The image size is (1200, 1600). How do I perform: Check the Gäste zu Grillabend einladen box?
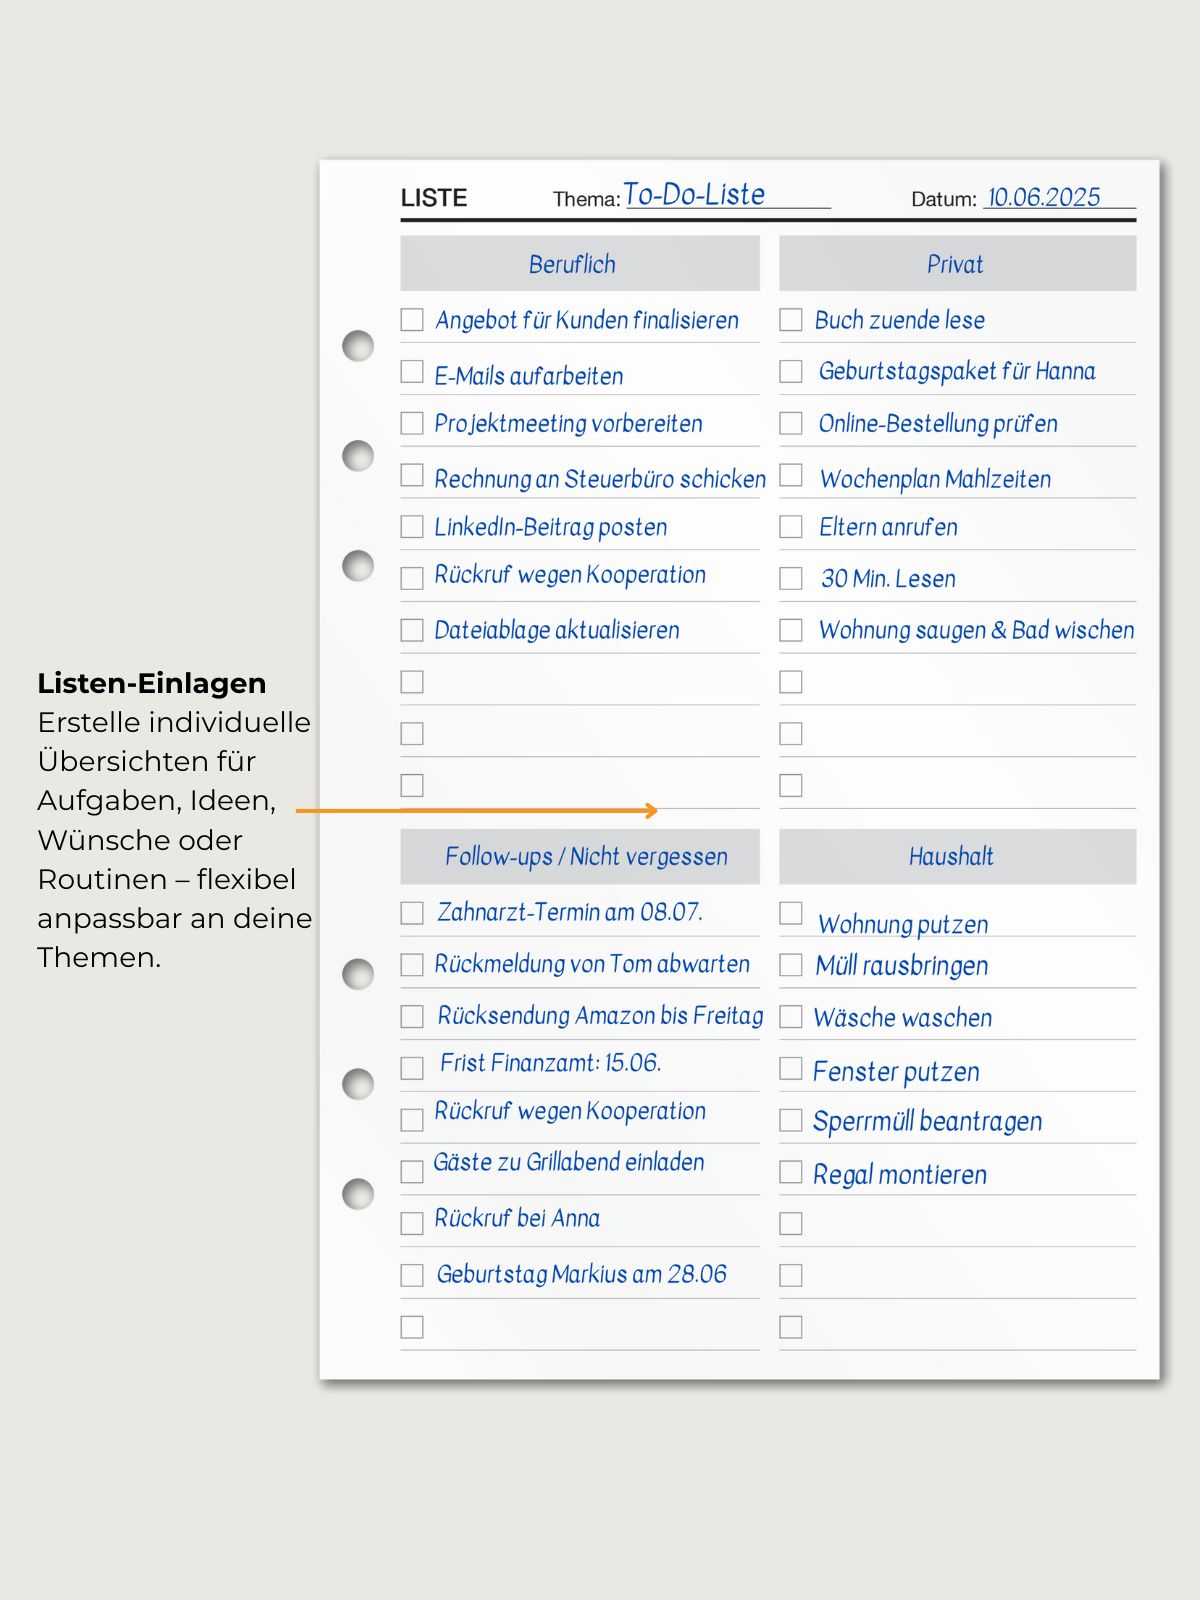pos(412,1172)
